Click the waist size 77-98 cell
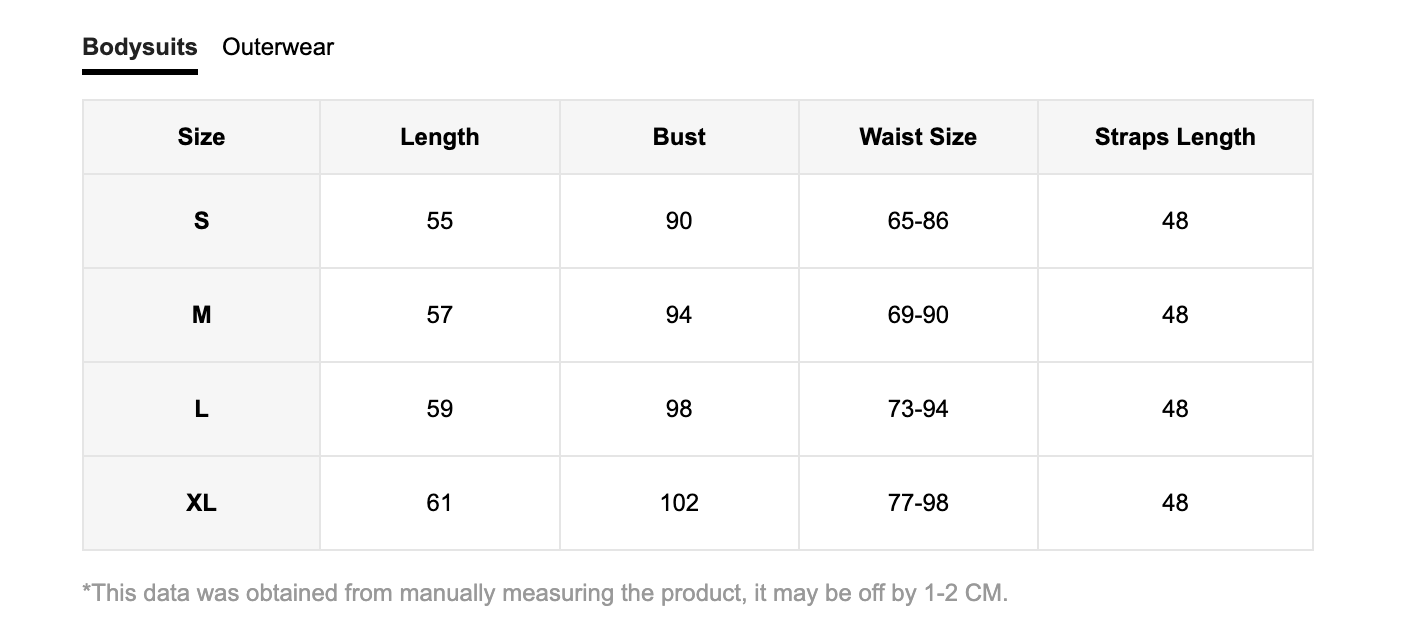Viewport: 1406px width, 632px height. [918, 503]
